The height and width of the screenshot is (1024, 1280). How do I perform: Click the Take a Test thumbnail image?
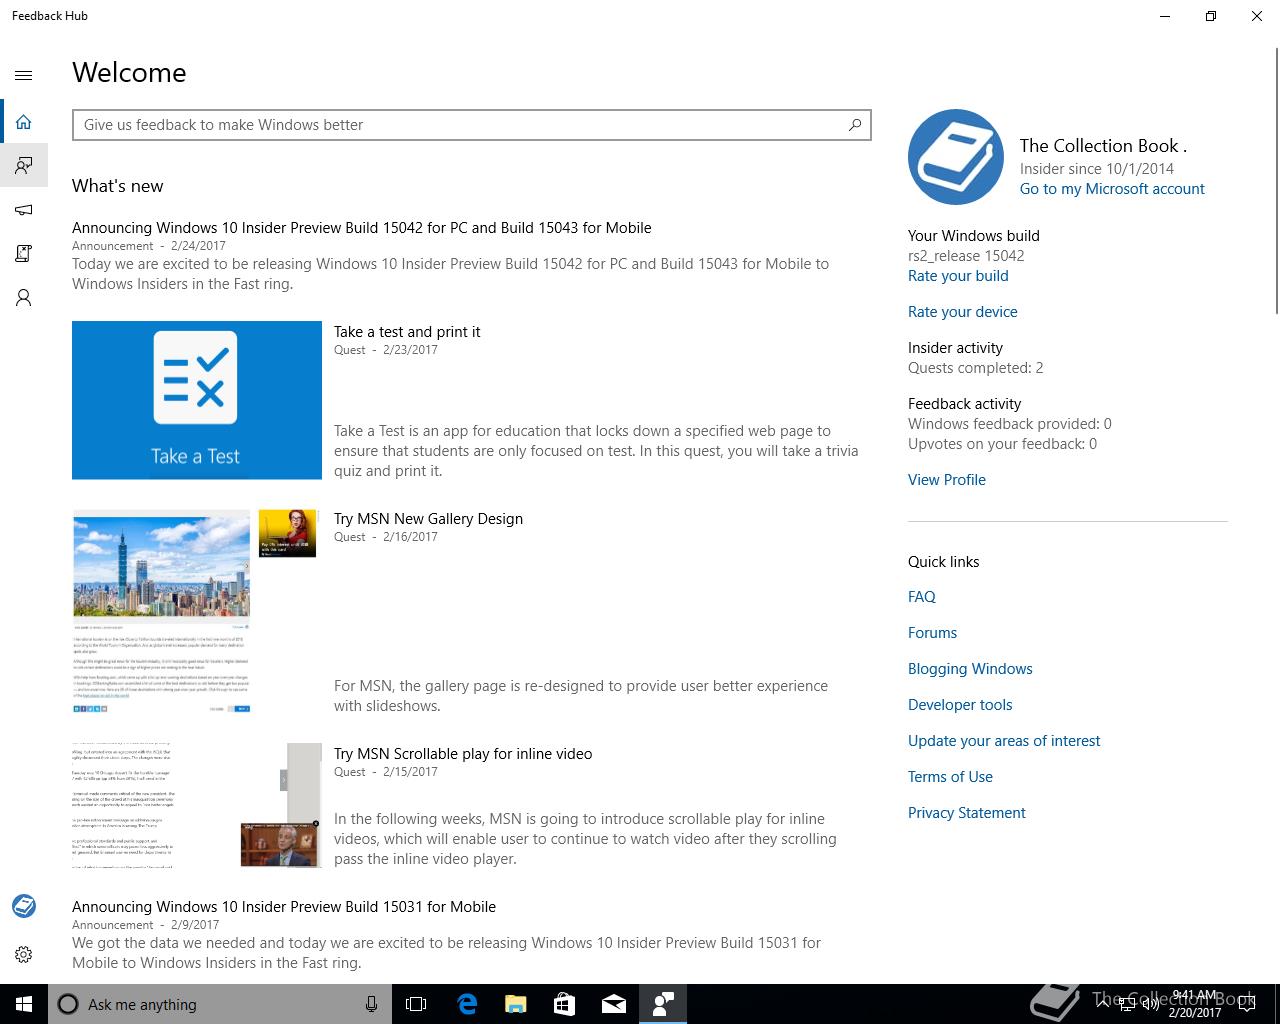[197, 400]
